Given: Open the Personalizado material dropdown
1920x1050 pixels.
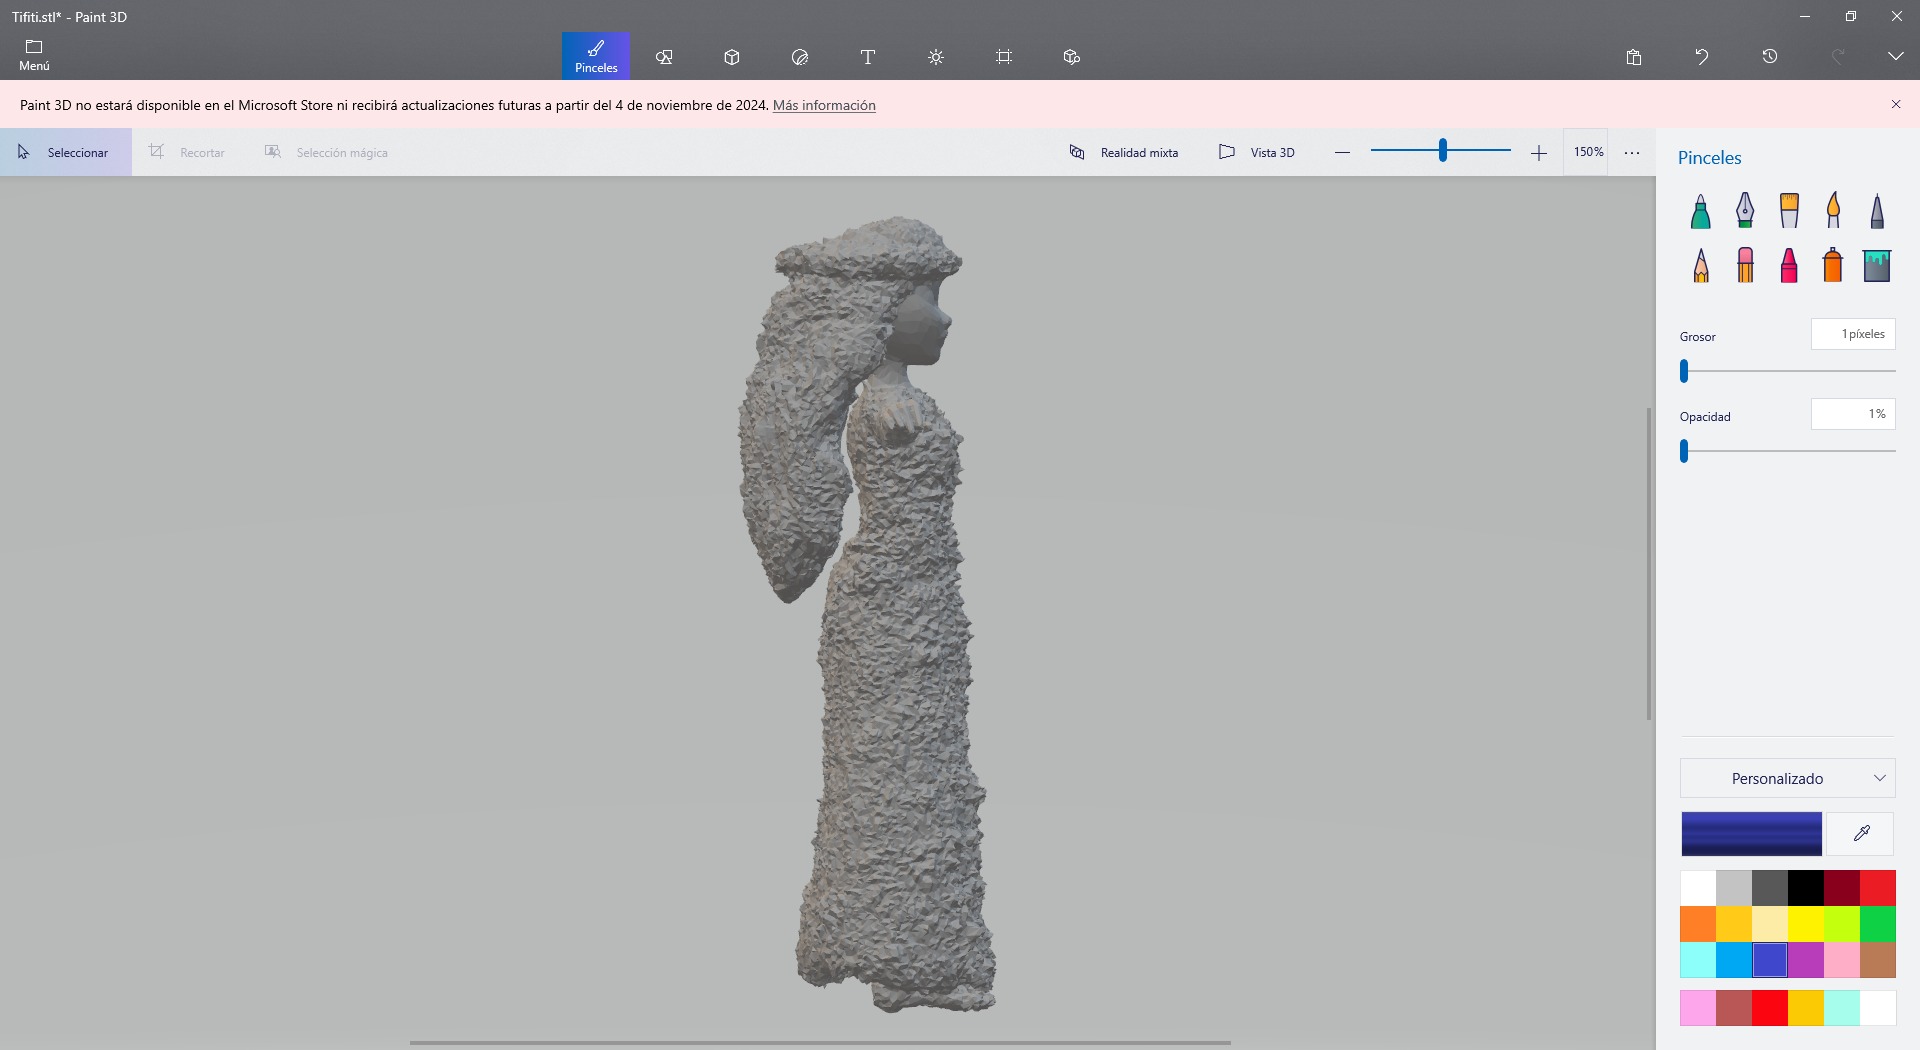Looking at the screenshot, I should pyautogui.click(x=1788, y=778).
